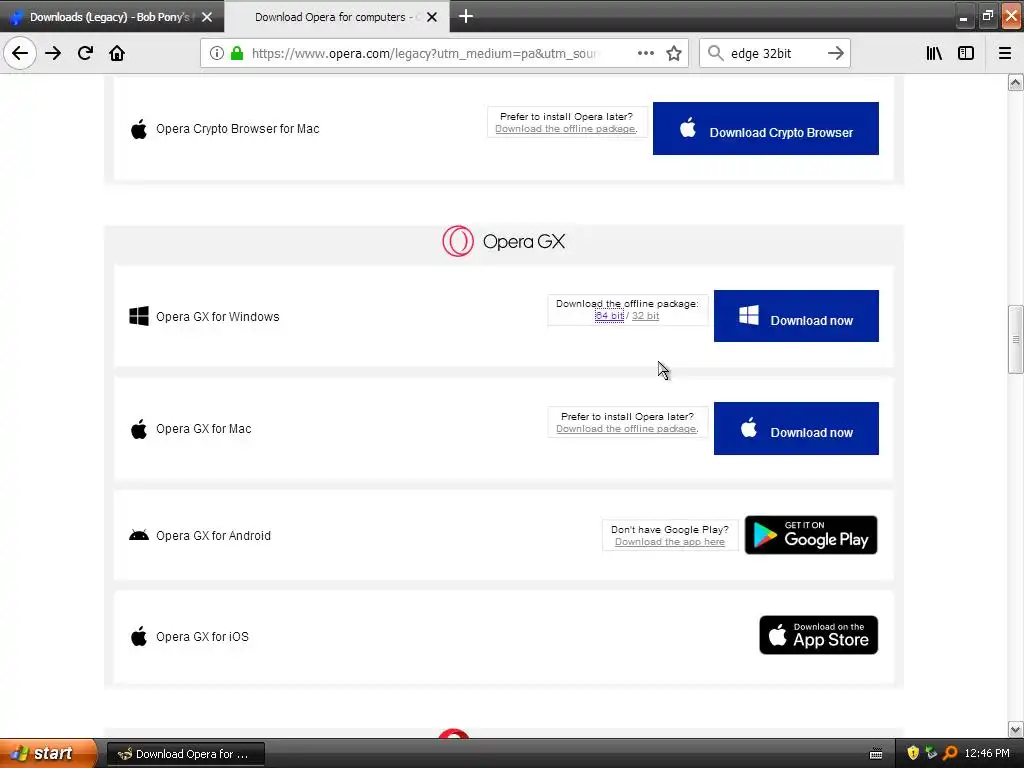Open the Windows Start menu
The image size is (1024, 768).
49,754
